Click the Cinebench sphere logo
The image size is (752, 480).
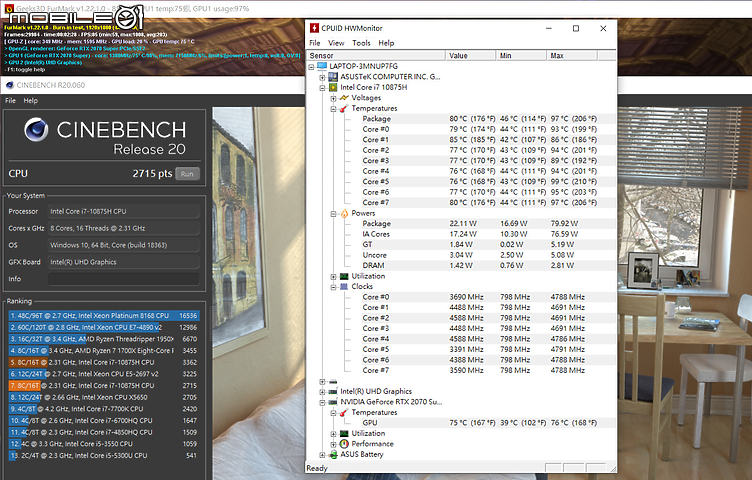[x=36, y=130]
